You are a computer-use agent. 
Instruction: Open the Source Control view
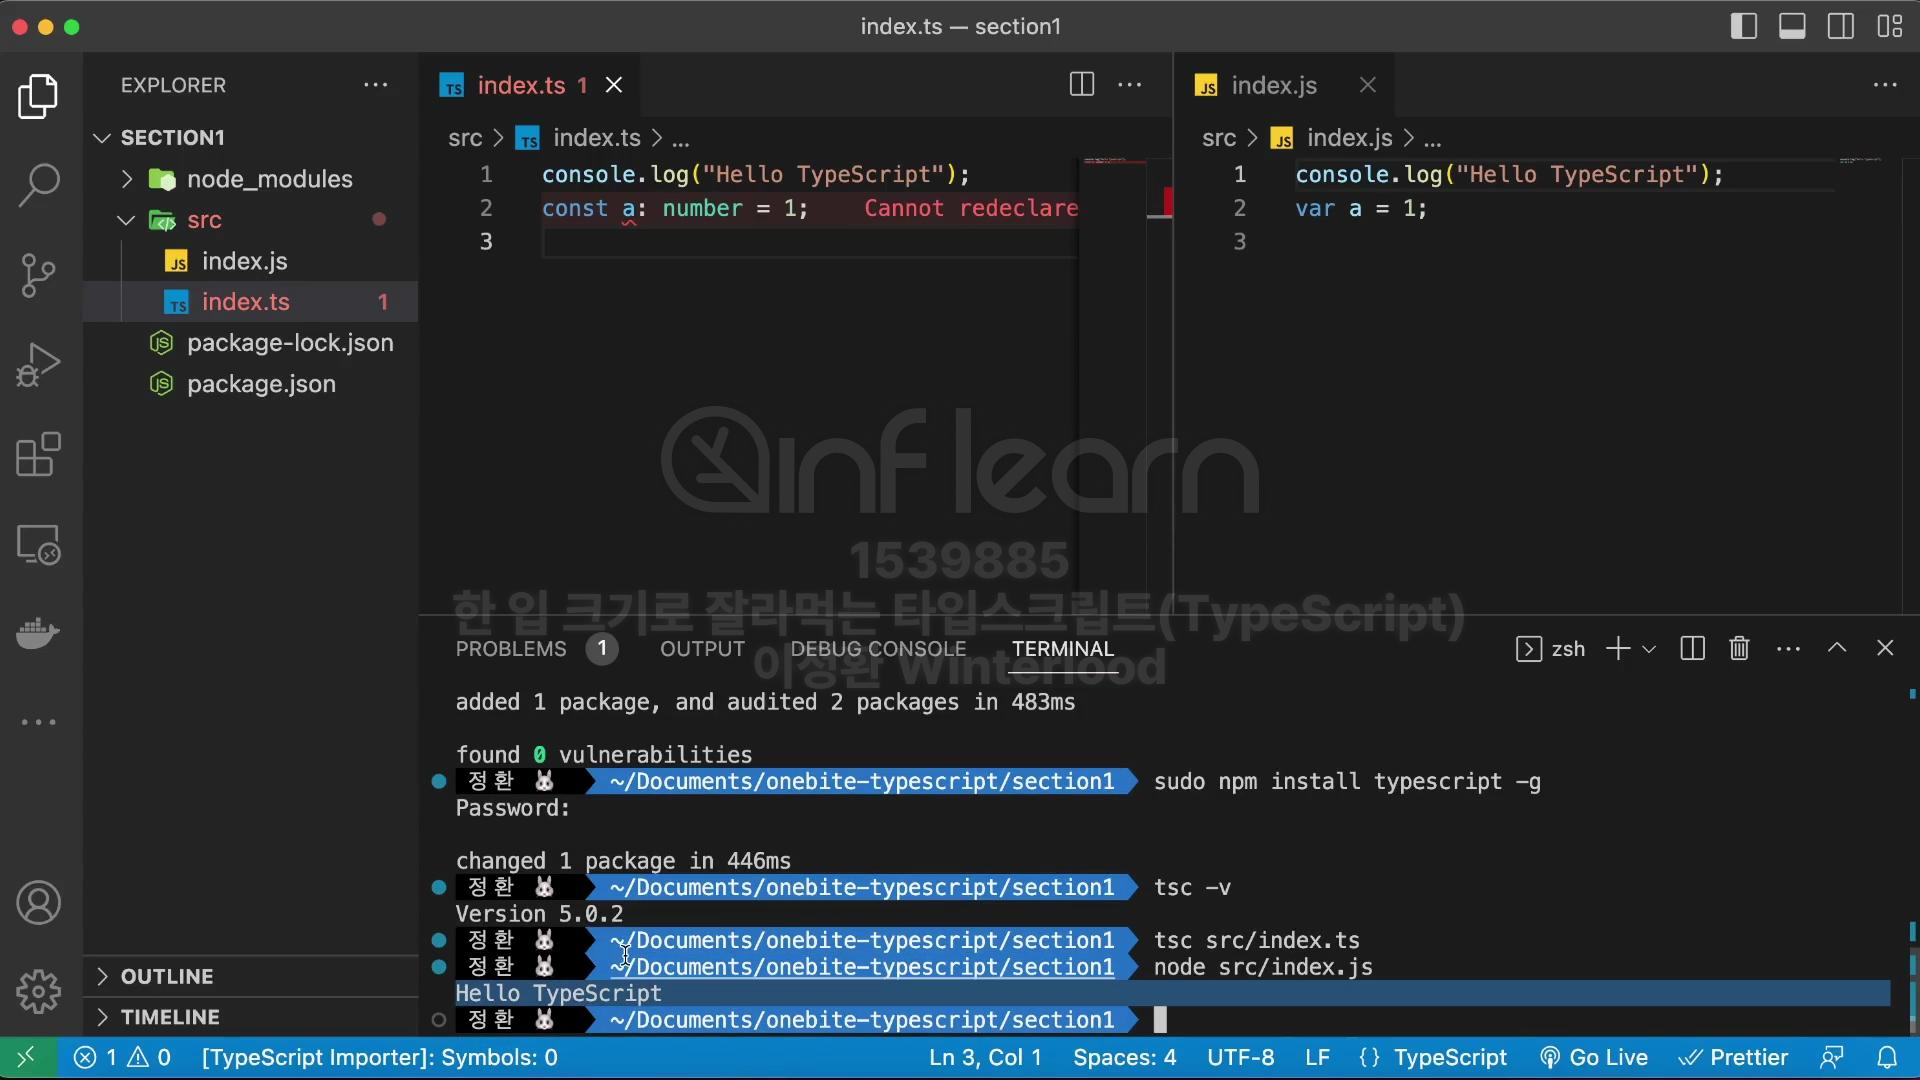[x=39, y=275]
